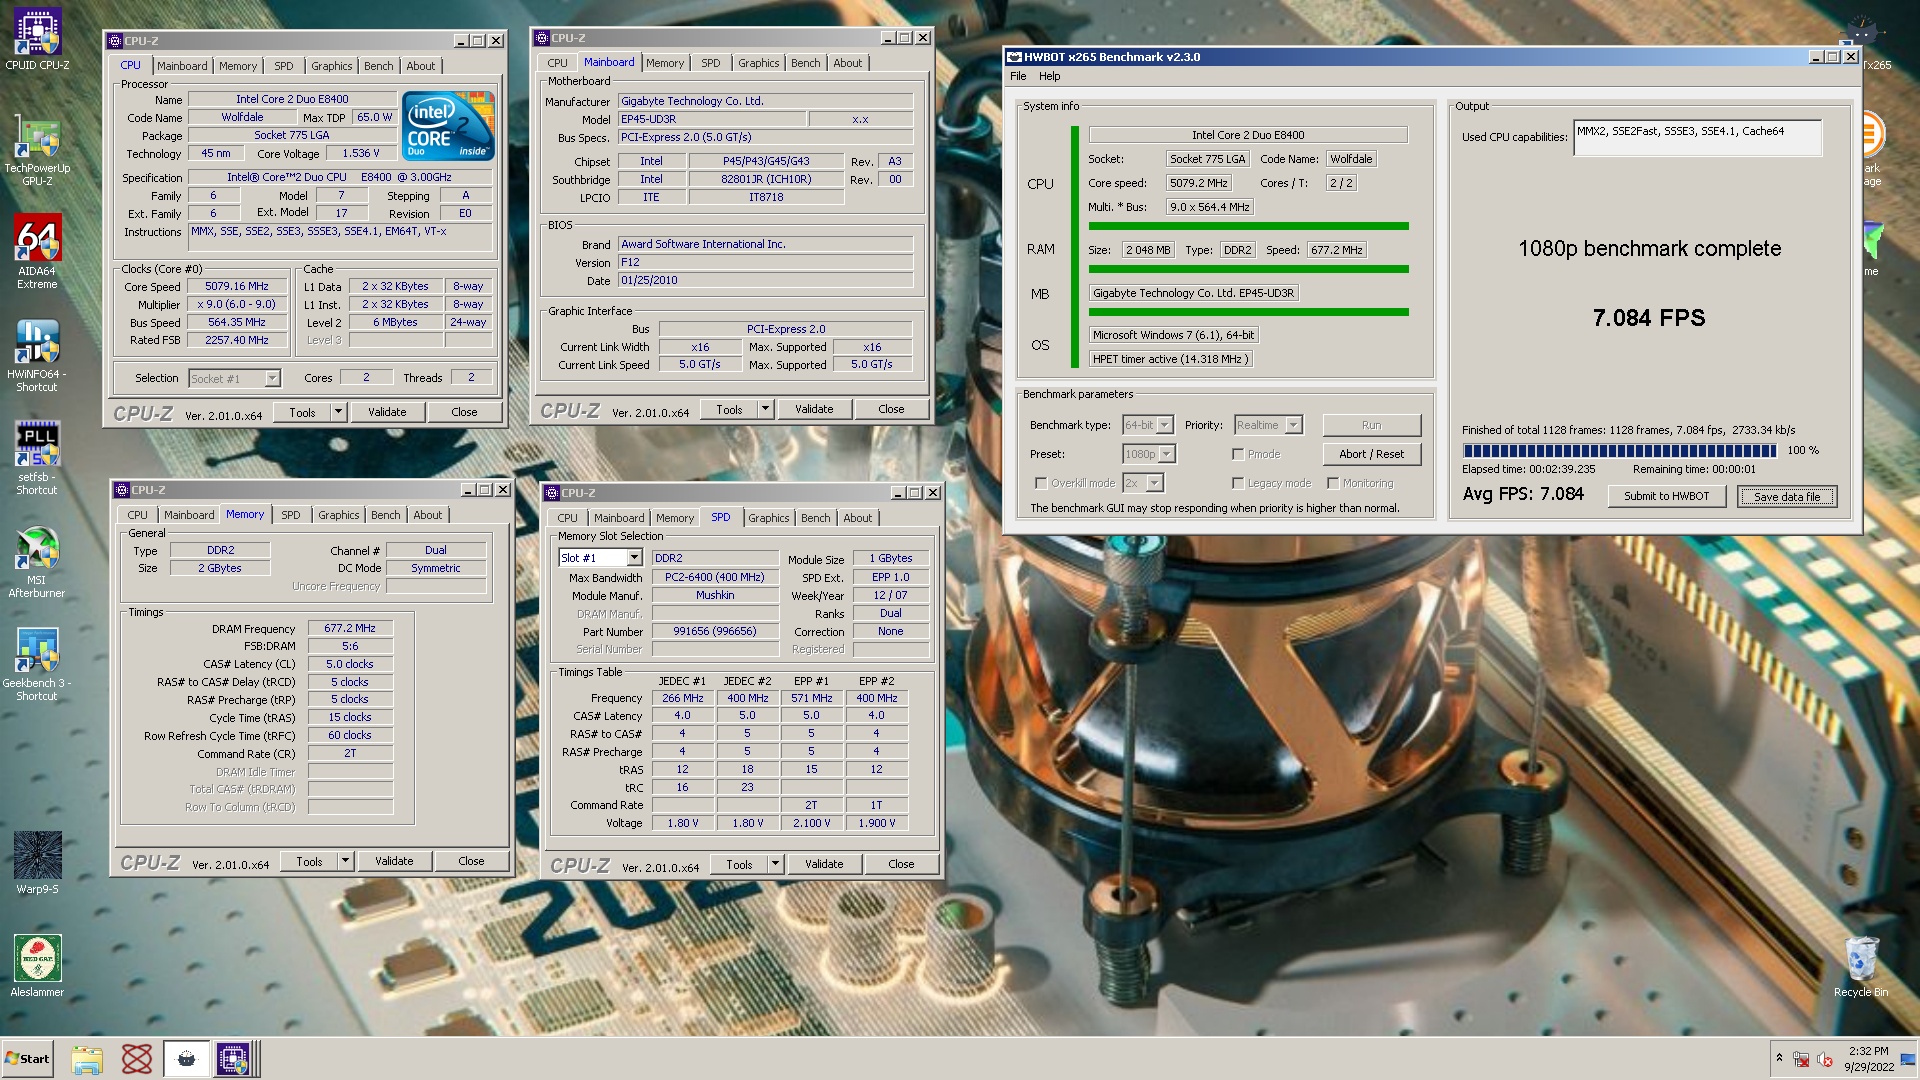Click the title bar icon of the CPU-Z Memory window
Viewport: 1920px width, 1080px height.
click(122, 490)
